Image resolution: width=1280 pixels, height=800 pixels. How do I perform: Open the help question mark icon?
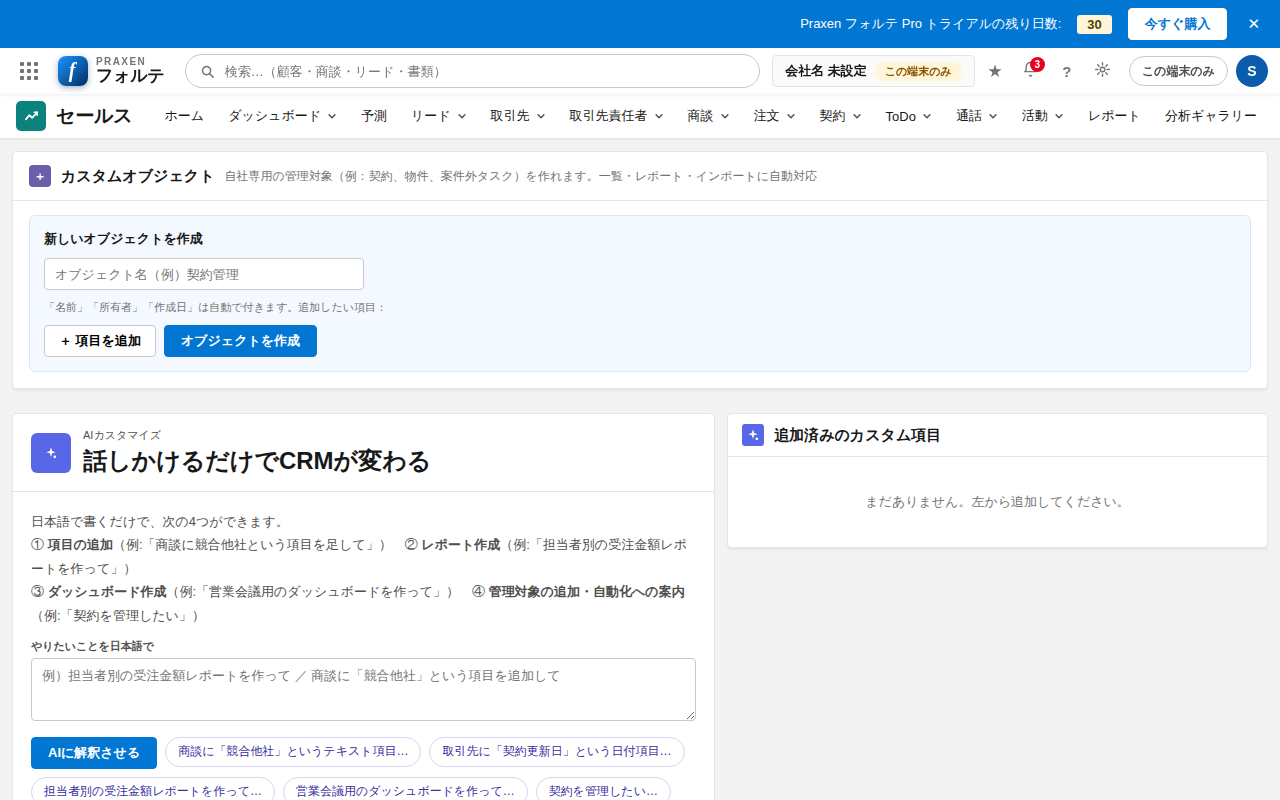point(1066,71)
